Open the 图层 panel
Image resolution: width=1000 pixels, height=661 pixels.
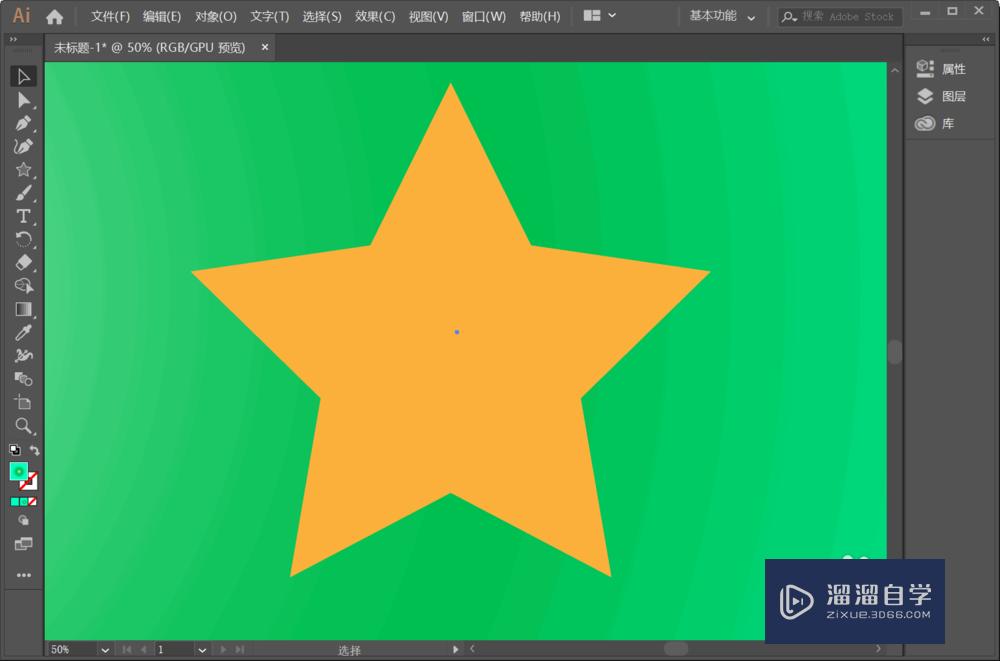tap(941, 96)
